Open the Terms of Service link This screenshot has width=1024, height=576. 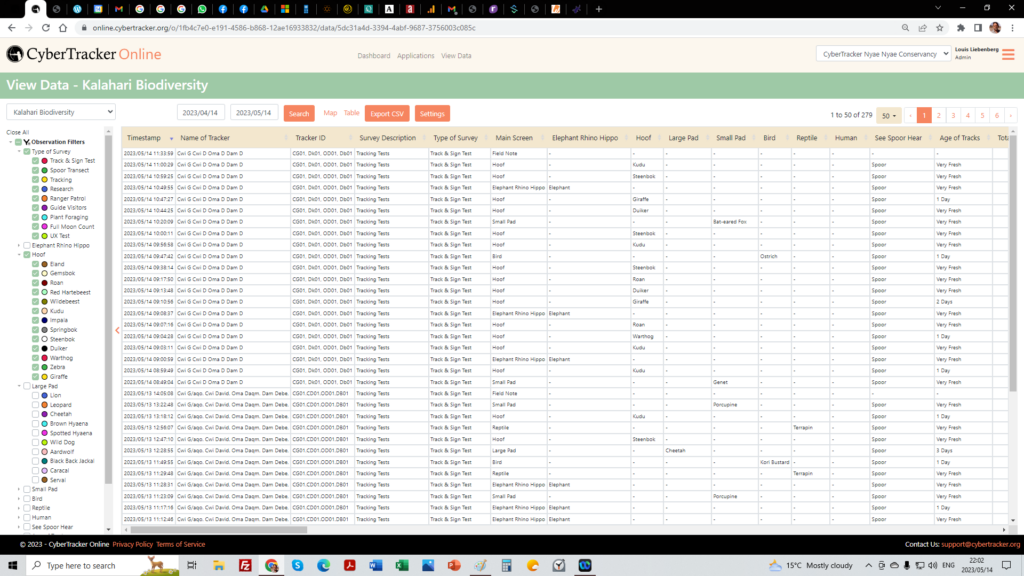(180, 545)
